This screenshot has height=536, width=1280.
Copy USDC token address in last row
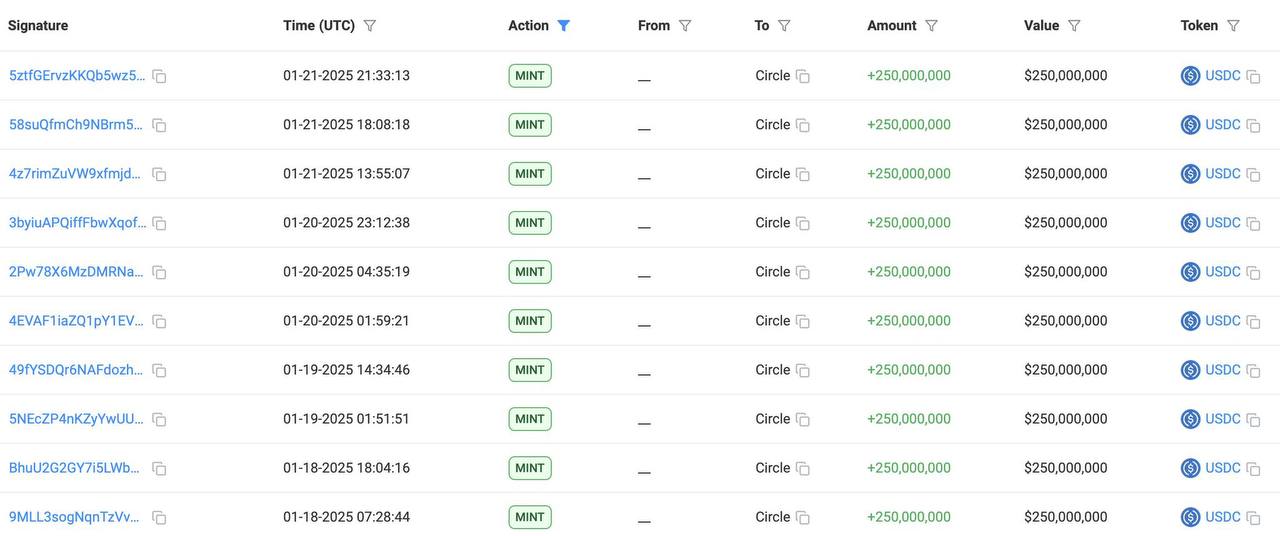[x=1253, y=518]
